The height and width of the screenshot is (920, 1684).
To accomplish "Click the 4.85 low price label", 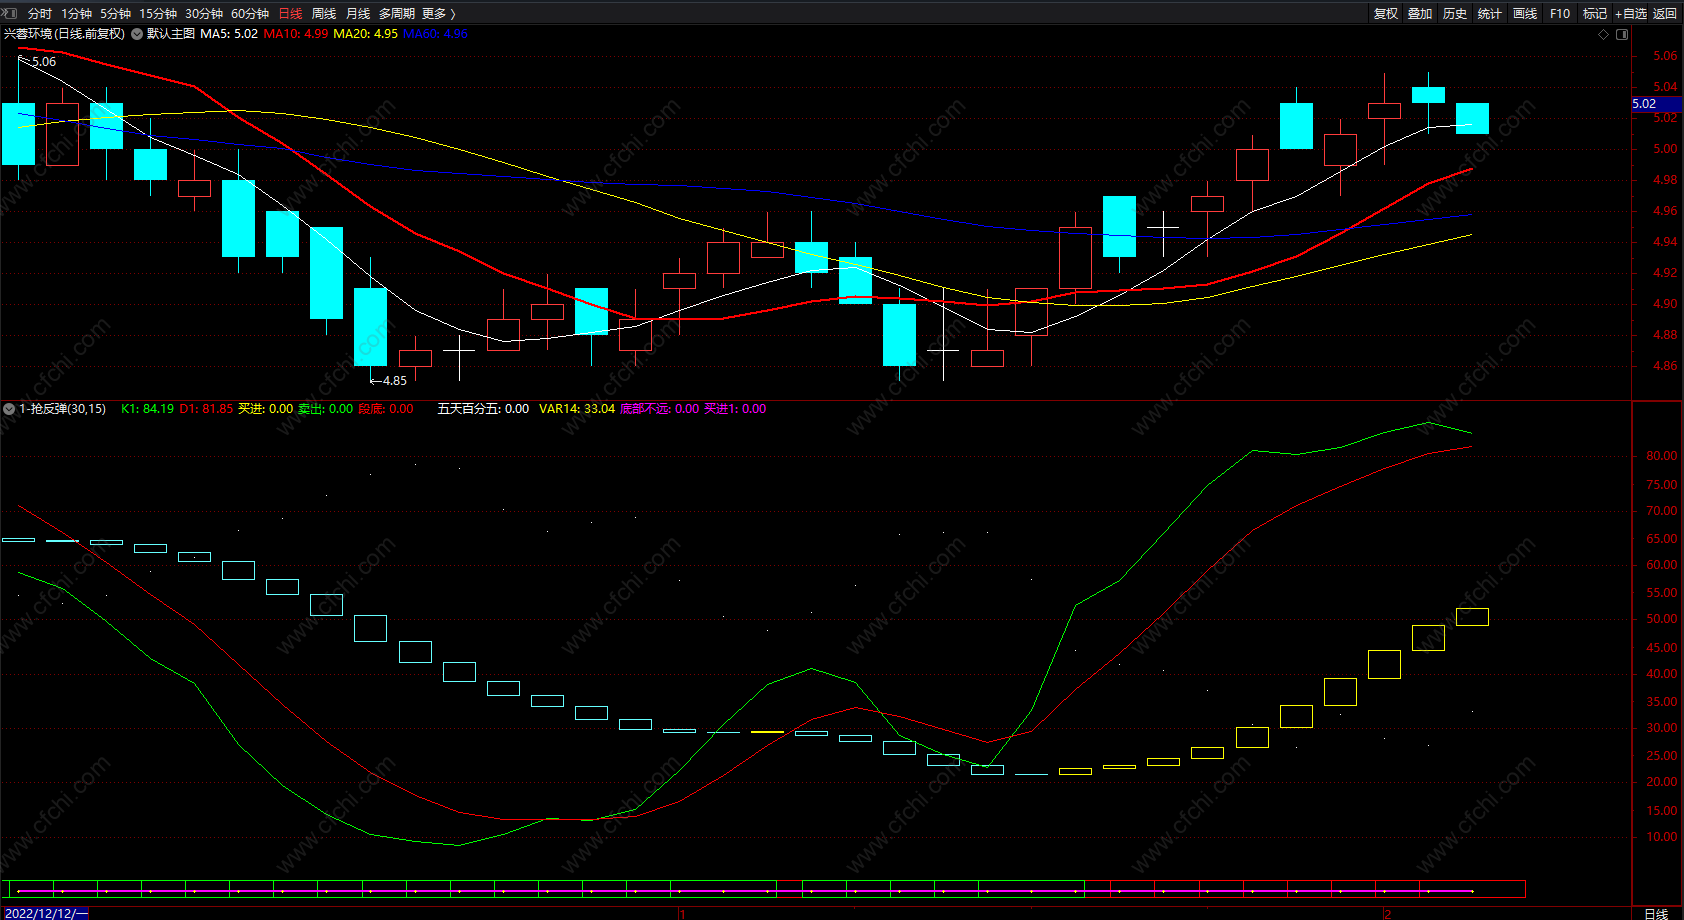I will click(x=395, y=381).
